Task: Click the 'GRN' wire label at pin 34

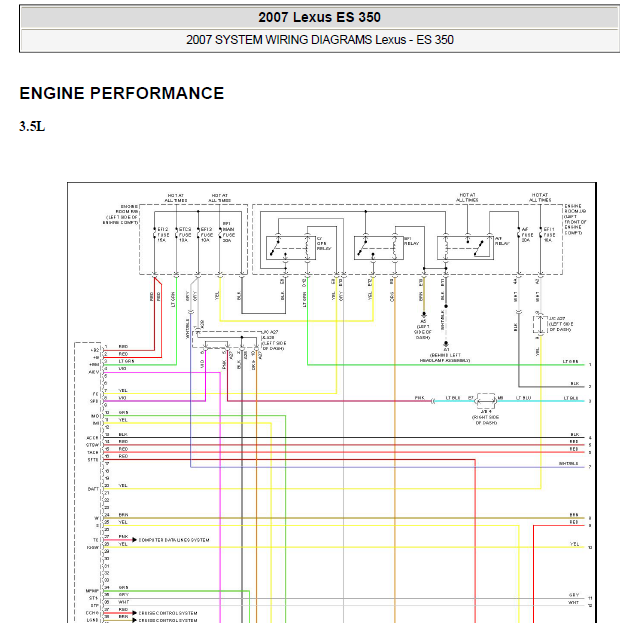Action: pos(123,588)
